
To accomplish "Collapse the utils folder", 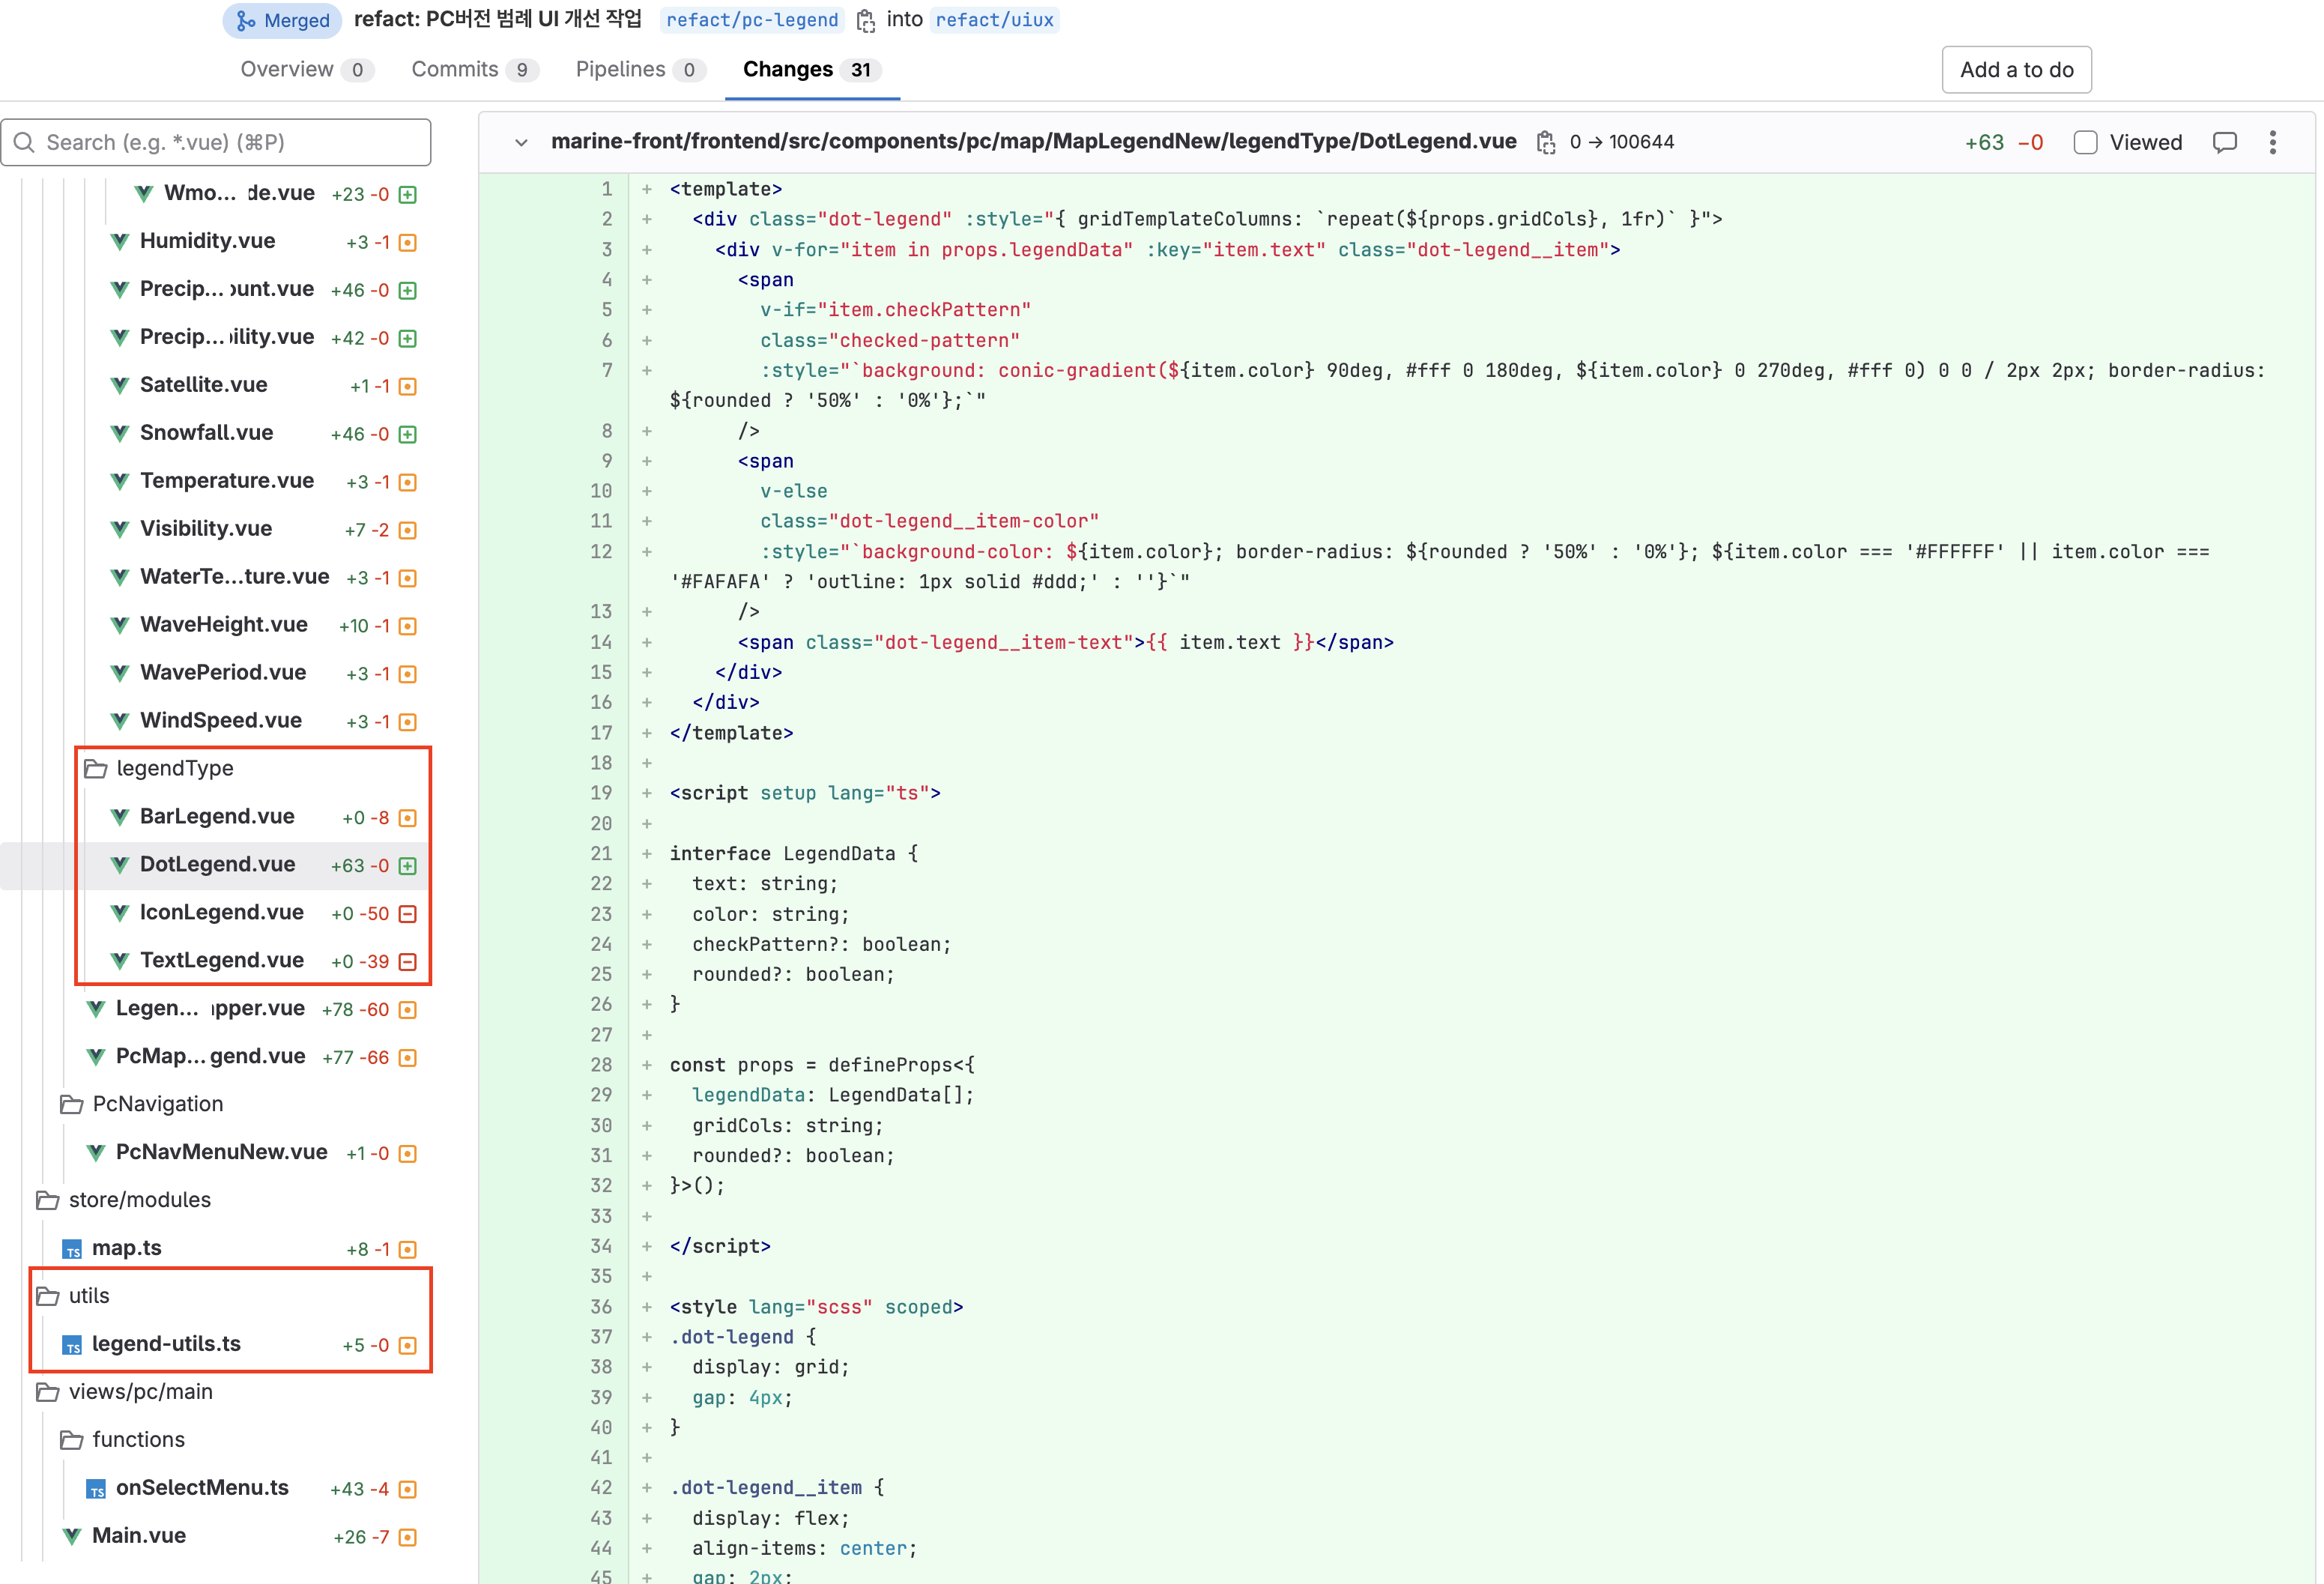I will 89,1296.
